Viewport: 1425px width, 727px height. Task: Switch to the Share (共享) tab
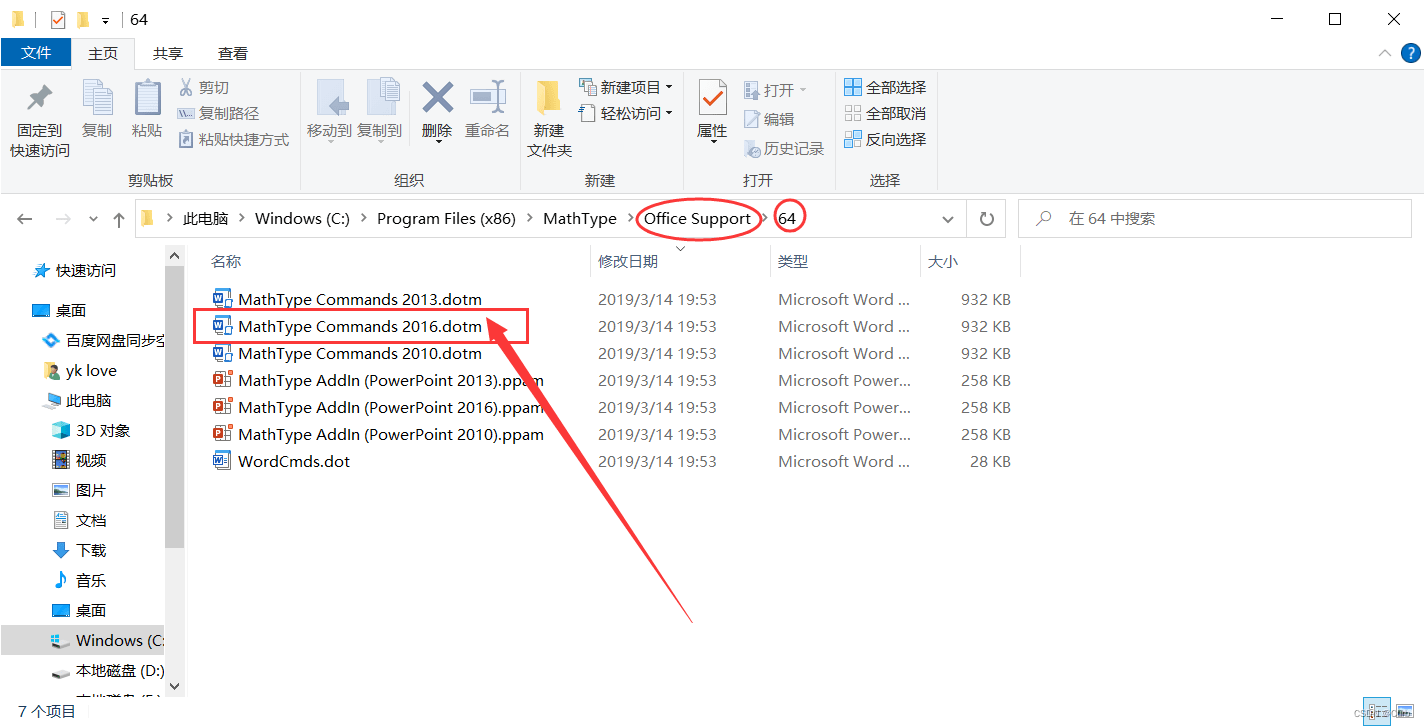(x=168, y=53)
